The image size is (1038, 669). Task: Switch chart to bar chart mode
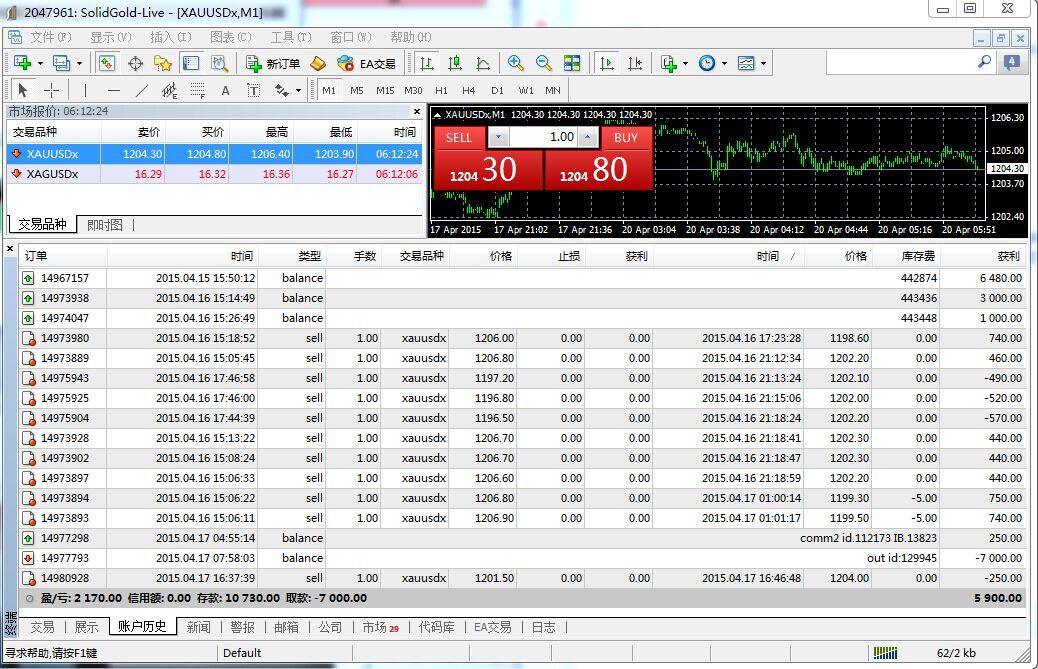(427, 63)
